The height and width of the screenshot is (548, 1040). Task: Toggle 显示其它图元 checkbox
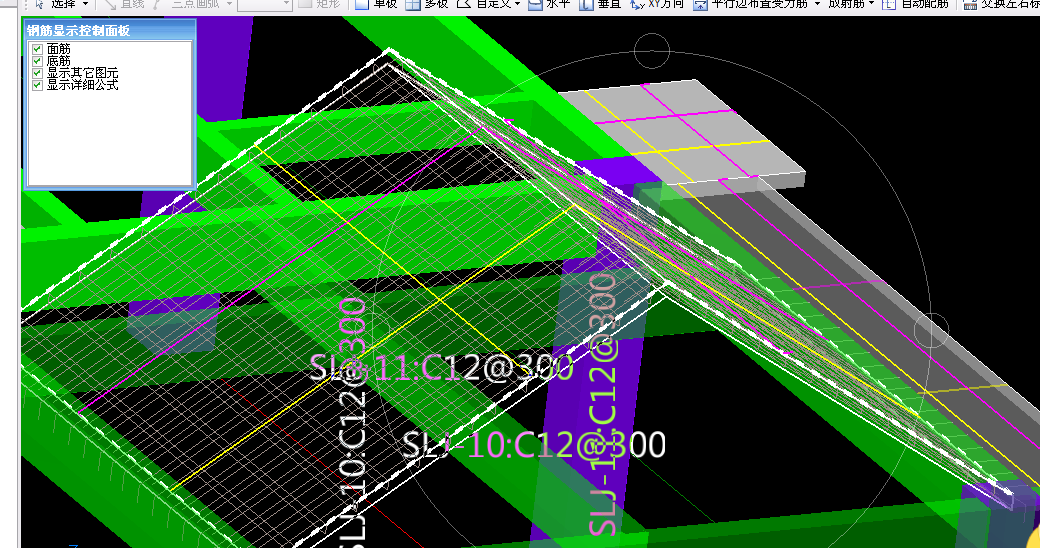coord(37,73)
